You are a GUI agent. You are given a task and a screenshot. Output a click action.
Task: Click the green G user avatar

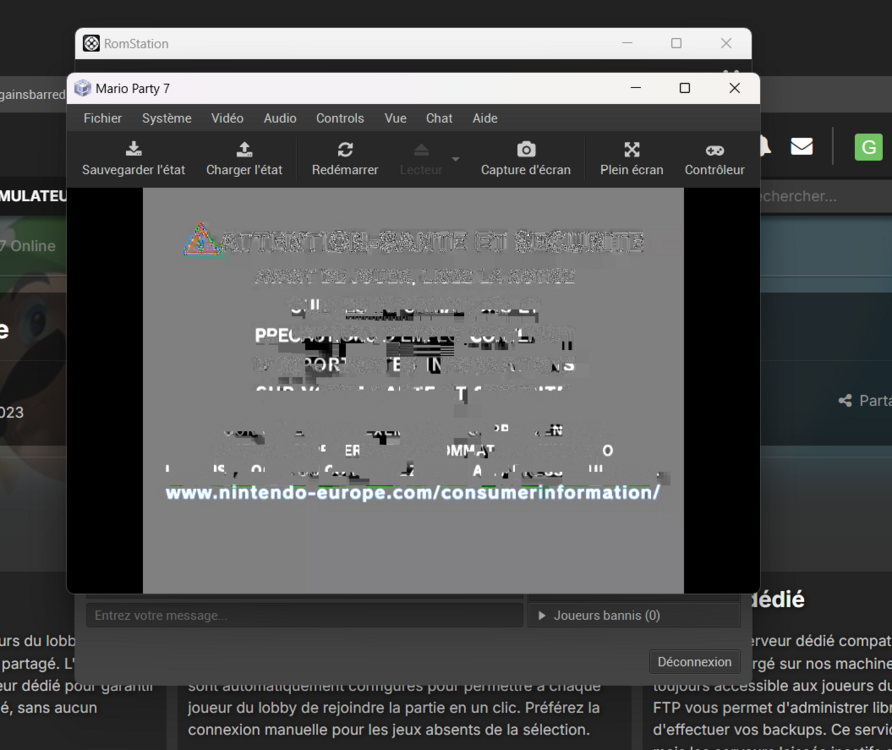click(868, 147)
